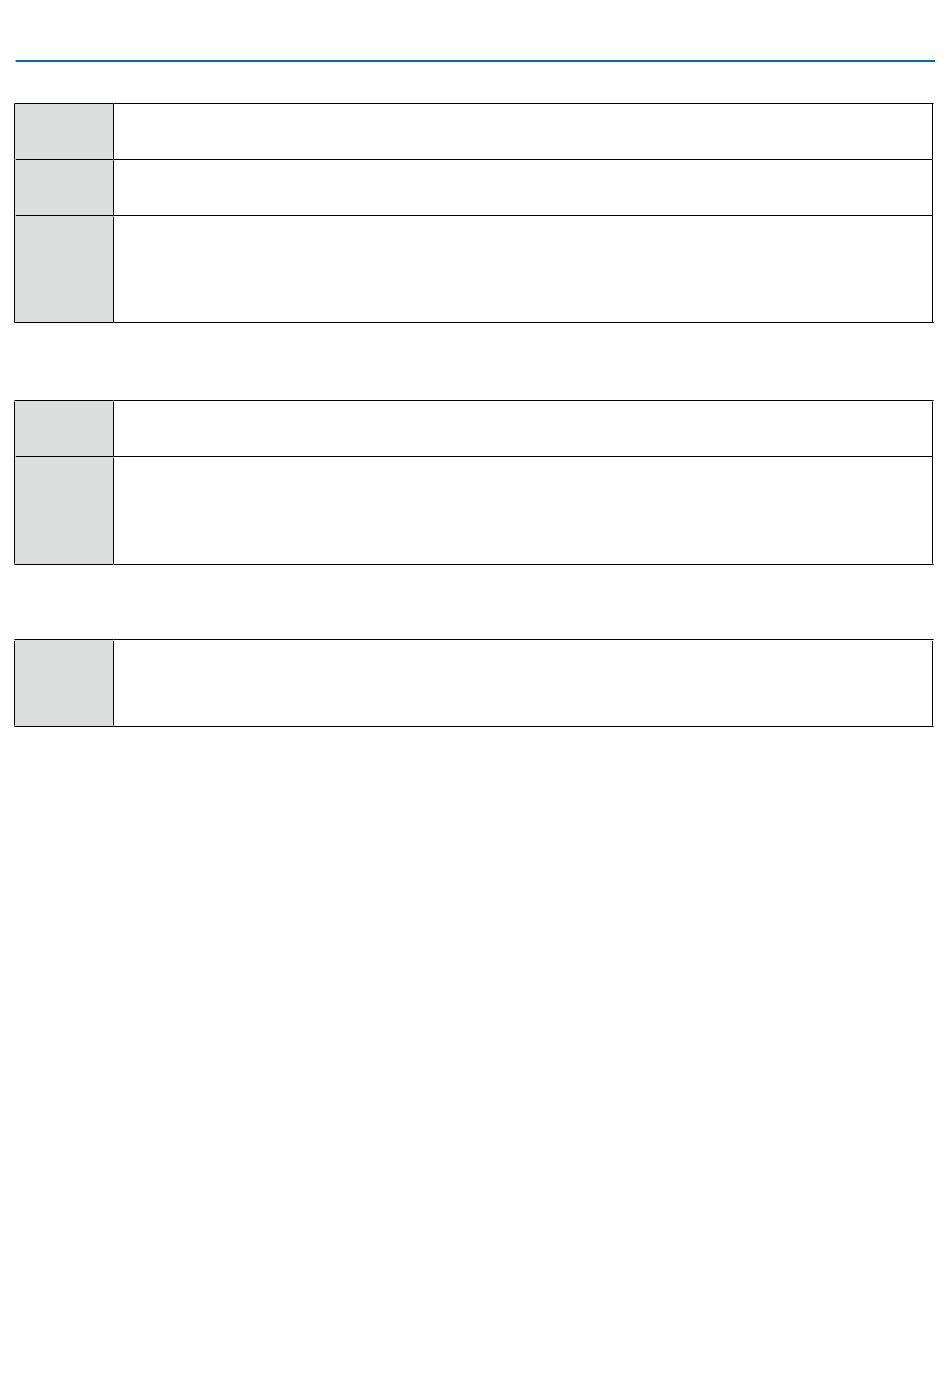Viewport: 950px width, 1376px height.
Task: Click the blue horizontal rule at page top
Action: coord(475,61)
